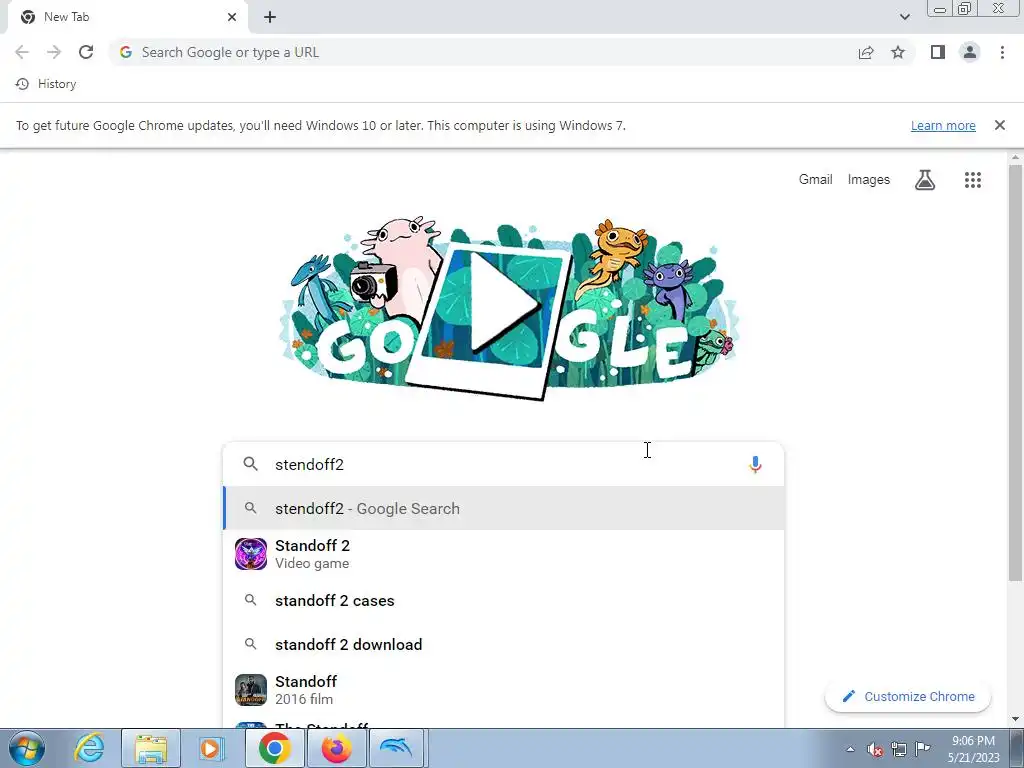Open the side panel icon
Viewport: 1024px width, 768px height.
coord(938,52)
